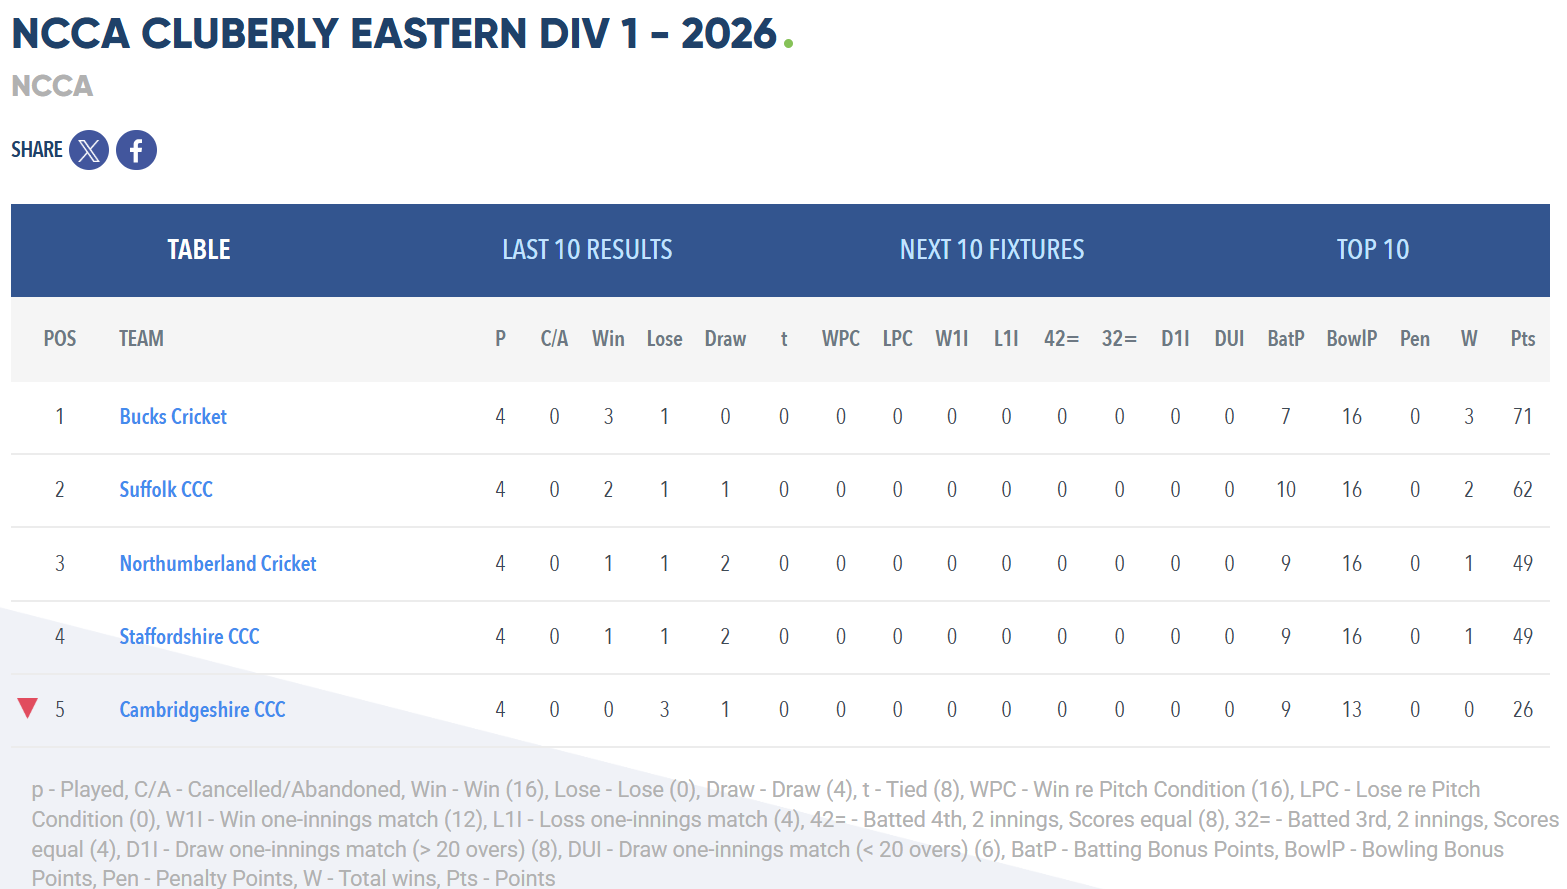Click the BowlP column header
Viewport: 1567px width, 889px height.
pyautogui.click(x=1351, y=339)
